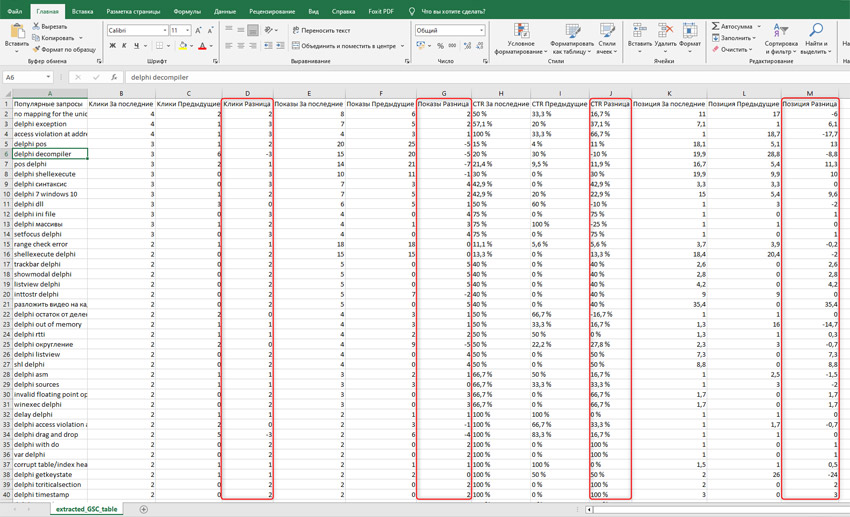850x517 pixels.
Task: Expand the Очистить dropdown
Action: [751, 49]
